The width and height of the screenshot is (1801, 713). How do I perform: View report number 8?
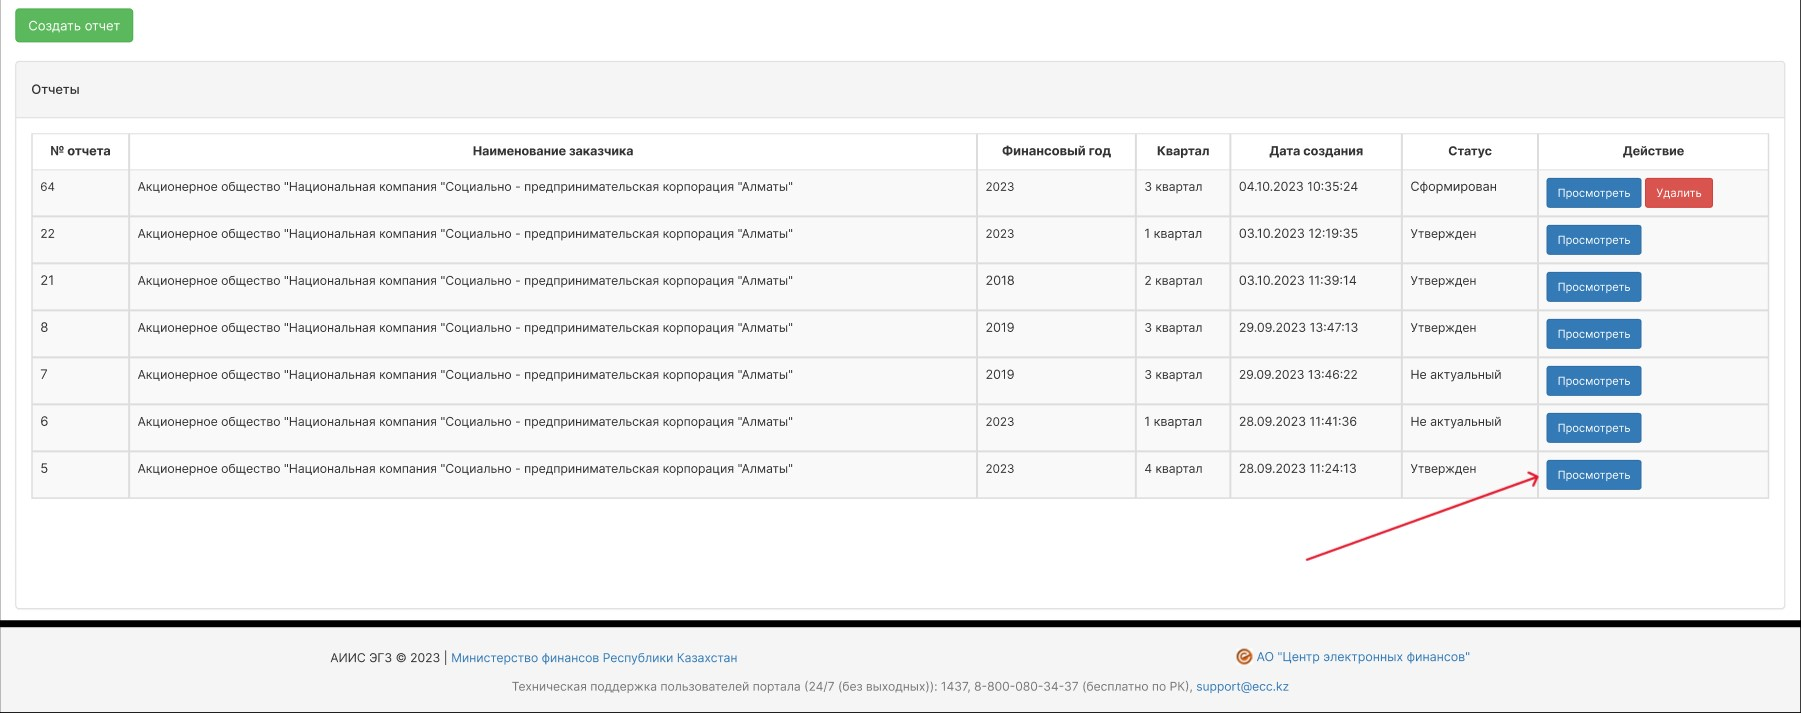click(x=1593, y=334)
